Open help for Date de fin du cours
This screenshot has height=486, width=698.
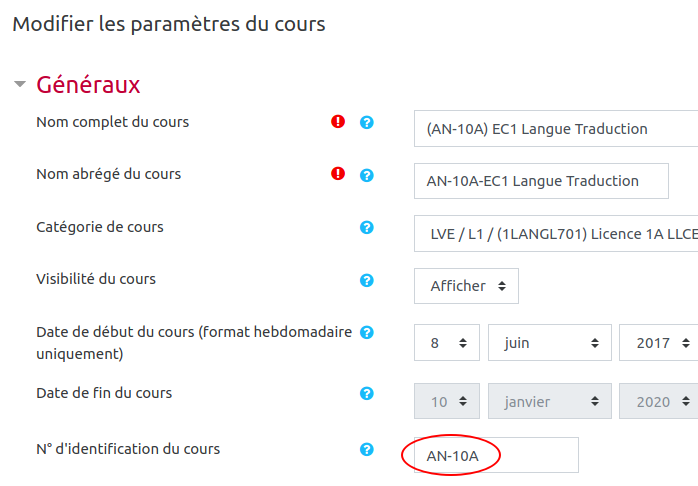tap(367, 393)
